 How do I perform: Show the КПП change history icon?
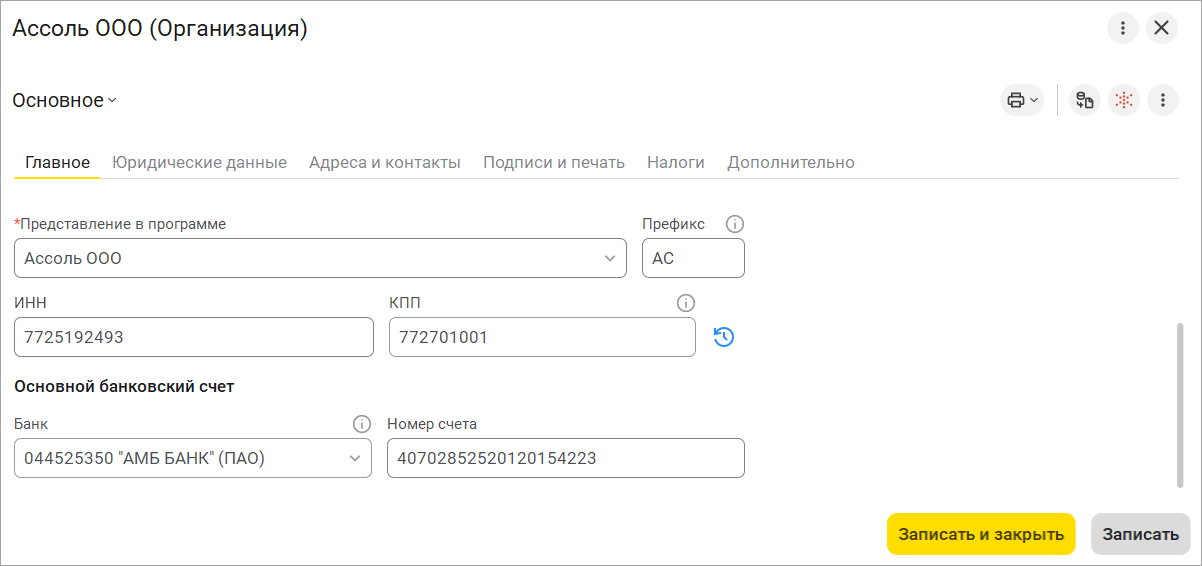(x=724, y=338)
